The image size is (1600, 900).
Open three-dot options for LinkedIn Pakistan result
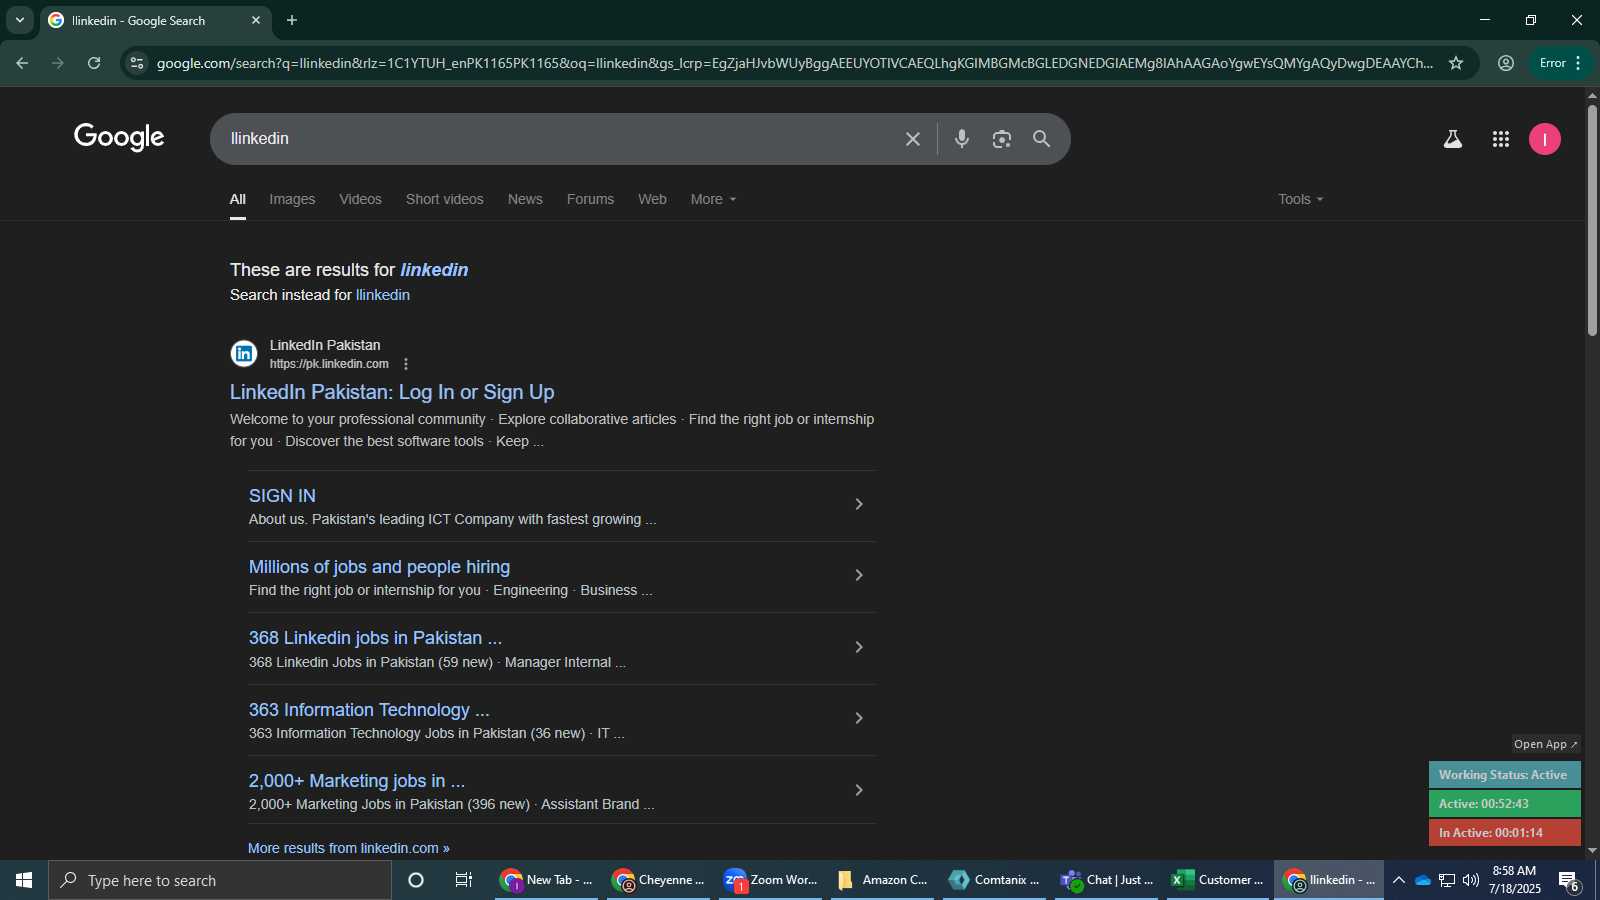(405, 364)
